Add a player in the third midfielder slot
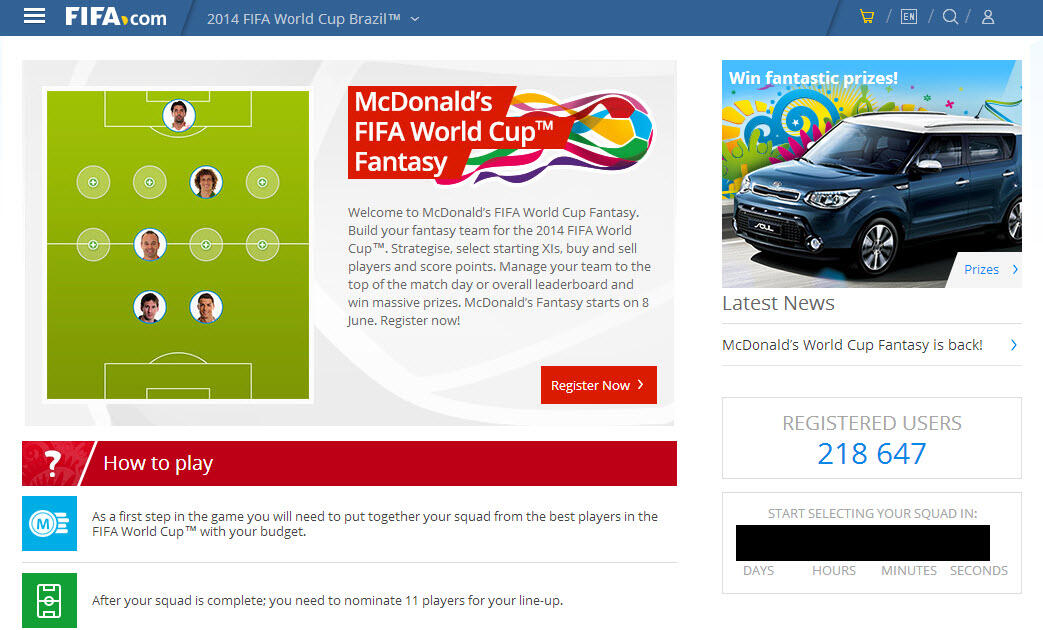This screenshot has height=630, width=1043. pyautogui.click(x=206, y=245)
